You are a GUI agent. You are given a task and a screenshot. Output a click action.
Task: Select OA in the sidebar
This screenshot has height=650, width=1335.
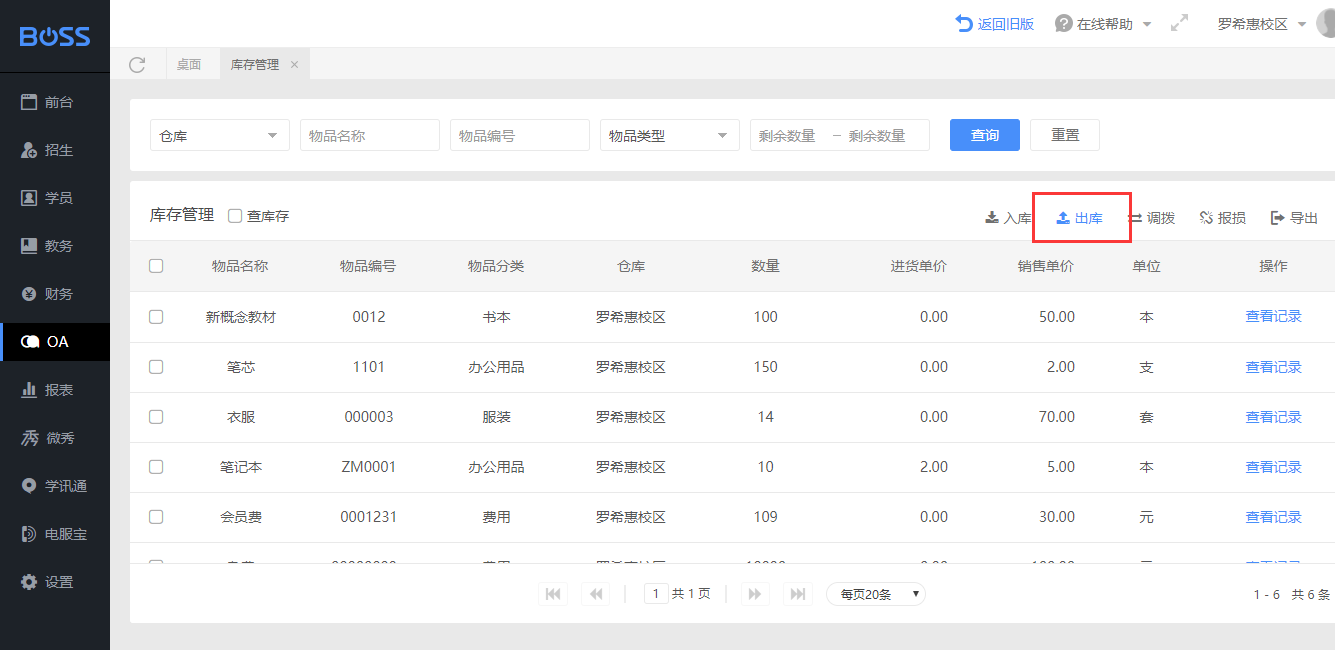click(x=55, y=342)
